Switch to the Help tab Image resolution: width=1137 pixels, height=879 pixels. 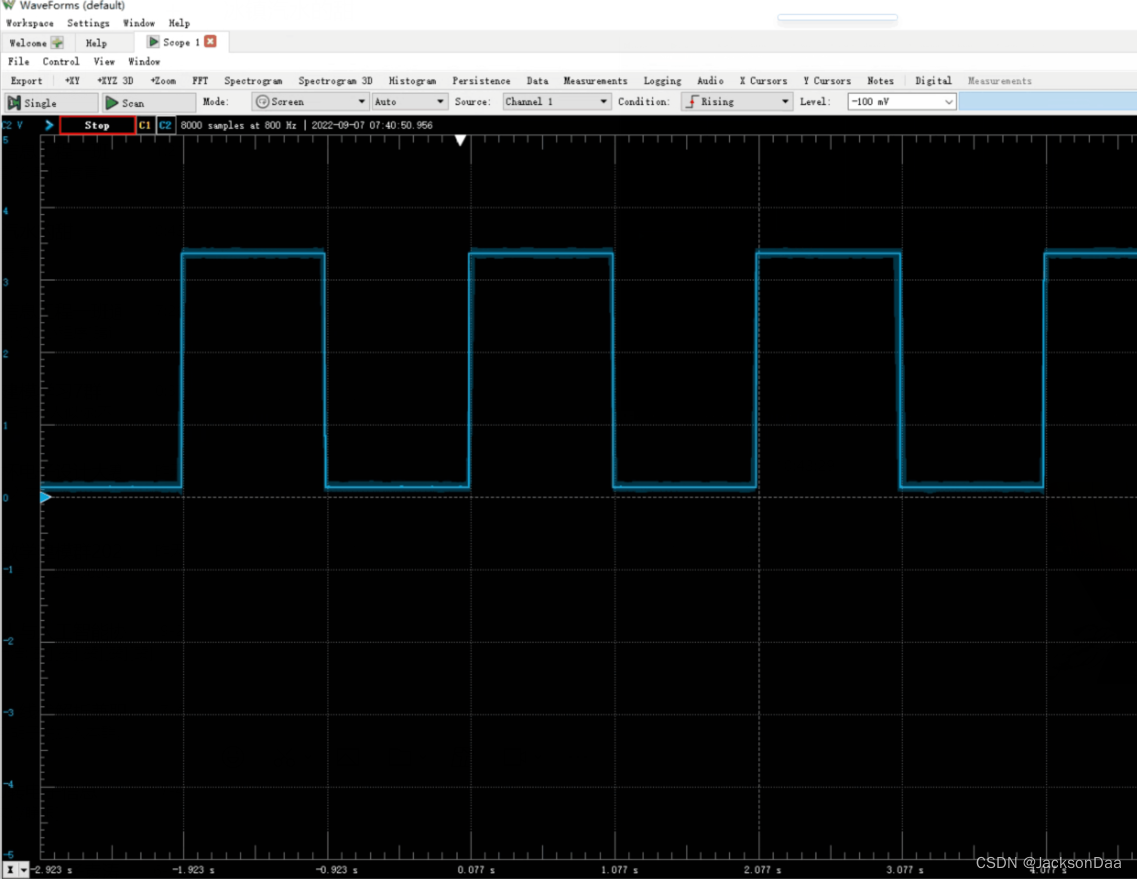pos(96,43)
